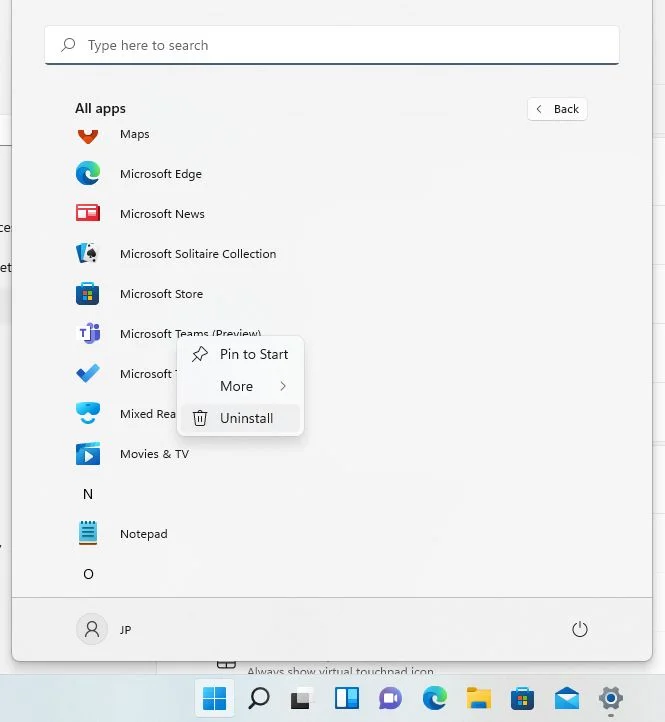Click the pin icon beside Pin to Start
665x722 pixels.
click(200, 354)
